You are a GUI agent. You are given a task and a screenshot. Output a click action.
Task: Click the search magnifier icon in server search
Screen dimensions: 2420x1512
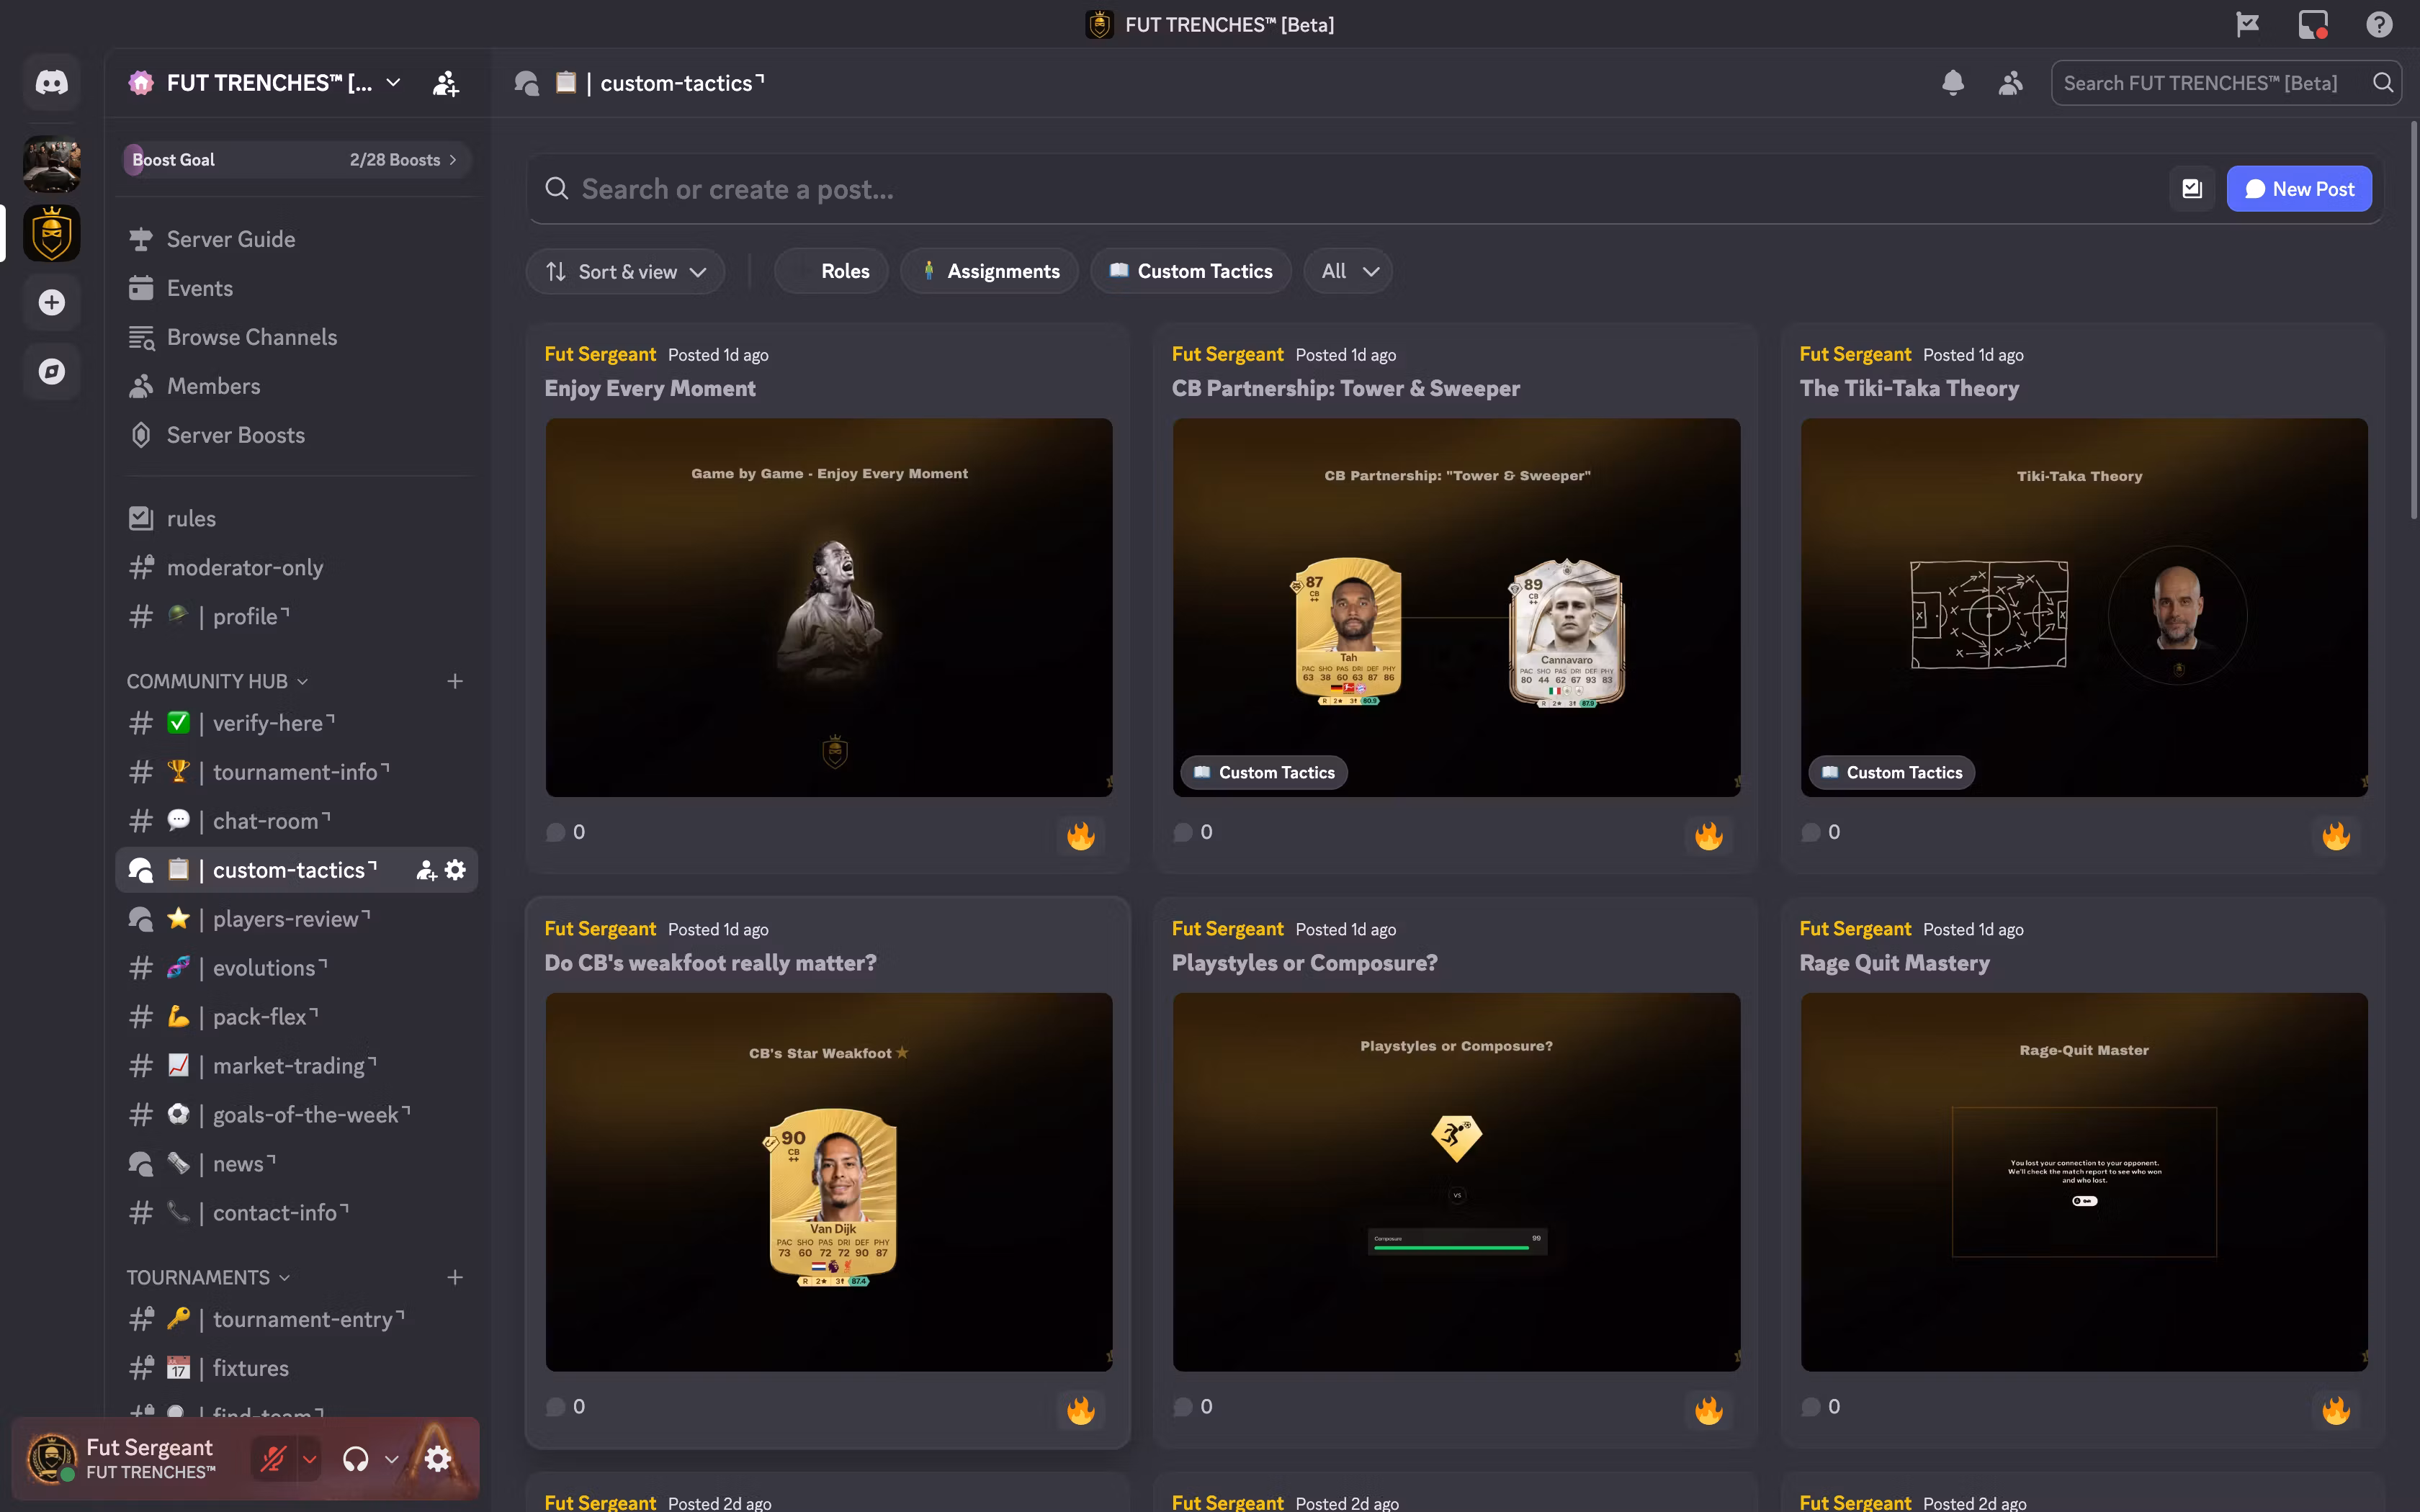(2383, 83)
